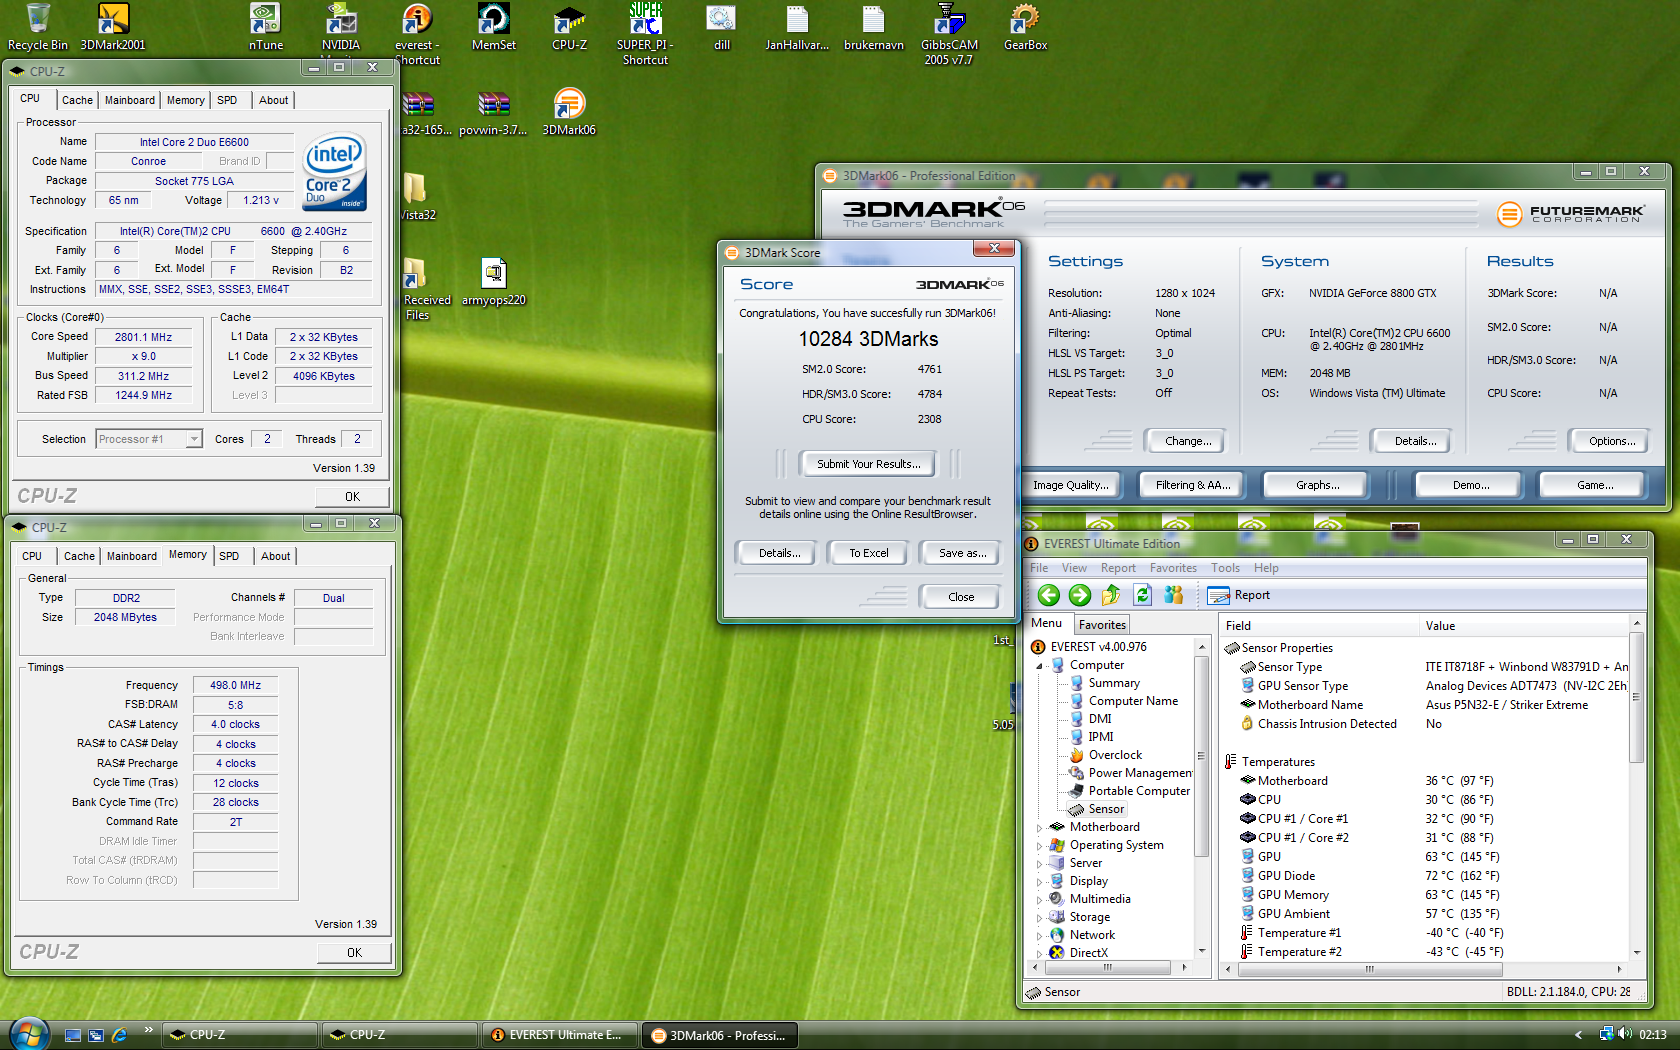This screenshot has width=1680, height=1050.
Task: Click Image Quality button in 3DMark06
Action: pyautogui.click(x=1070, y=485)
